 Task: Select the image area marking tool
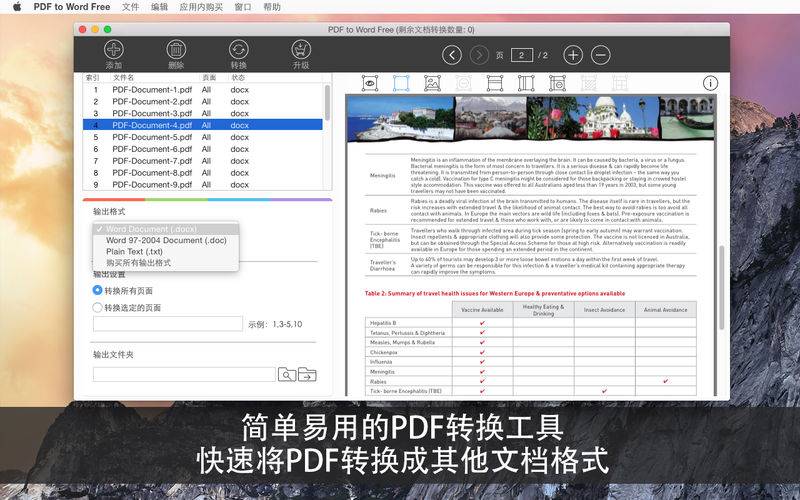(432, 83)
